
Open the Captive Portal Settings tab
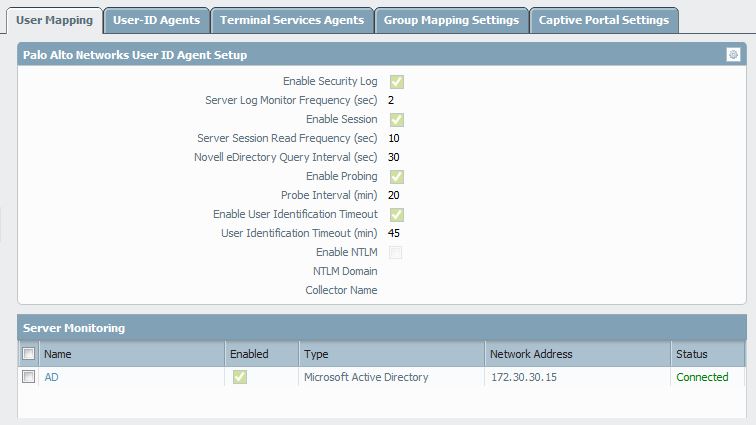click(603, 20)
